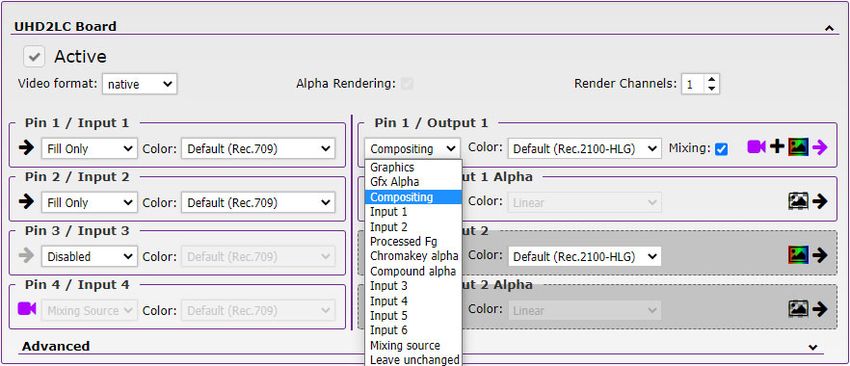Select Chromakey alpha option
This screenshot has width=850, height=366.
[413, 256]
